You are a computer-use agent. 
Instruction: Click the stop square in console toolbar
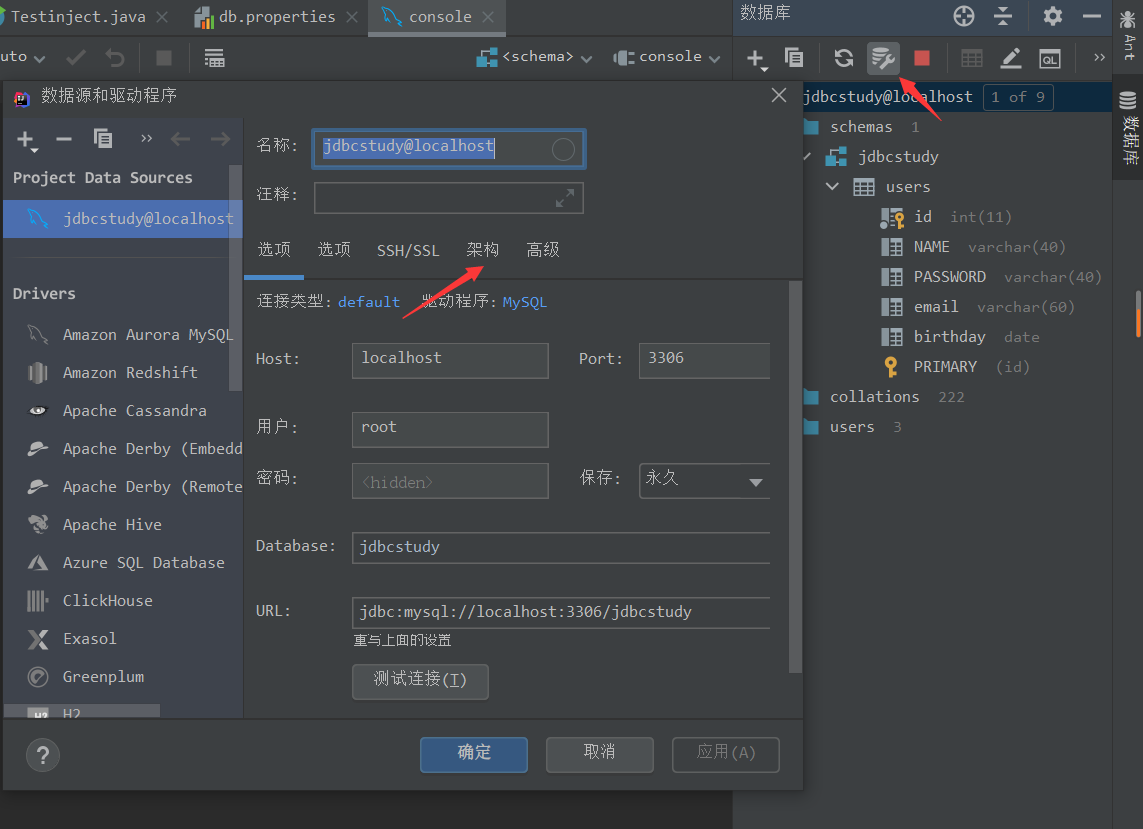coord(164,58)
